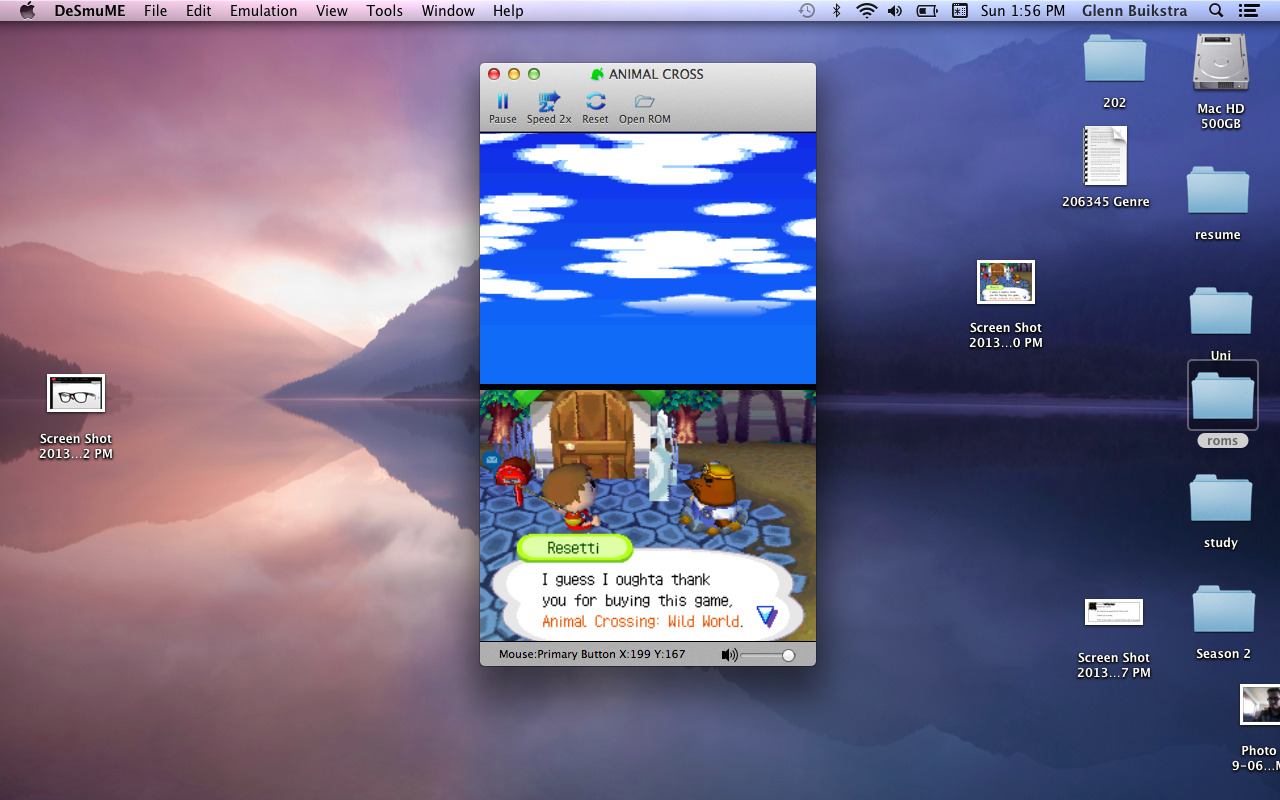This screenshot has width=1280, height=800.
Task: Adjust the volume slider knob
Action: 788,655
